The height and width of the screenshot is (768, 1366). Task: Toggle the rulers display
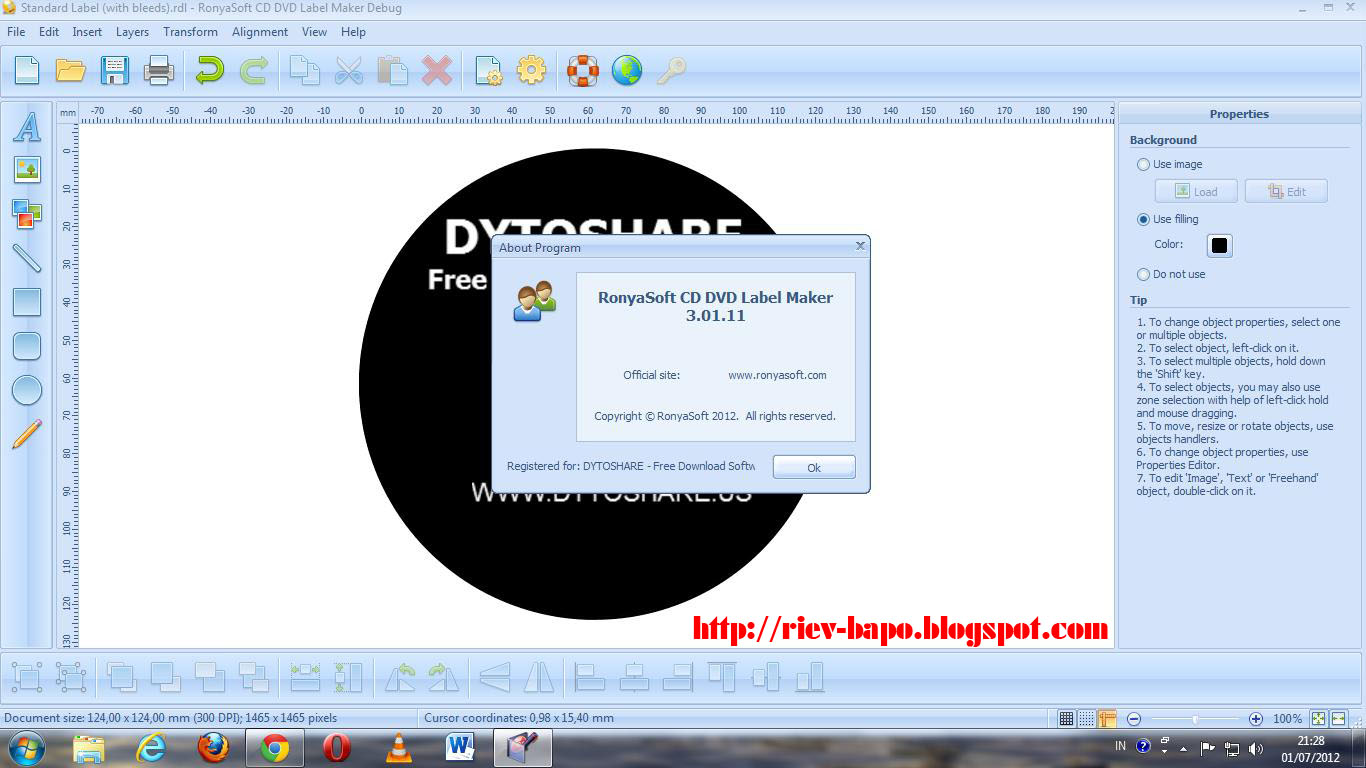point(1107,718)
